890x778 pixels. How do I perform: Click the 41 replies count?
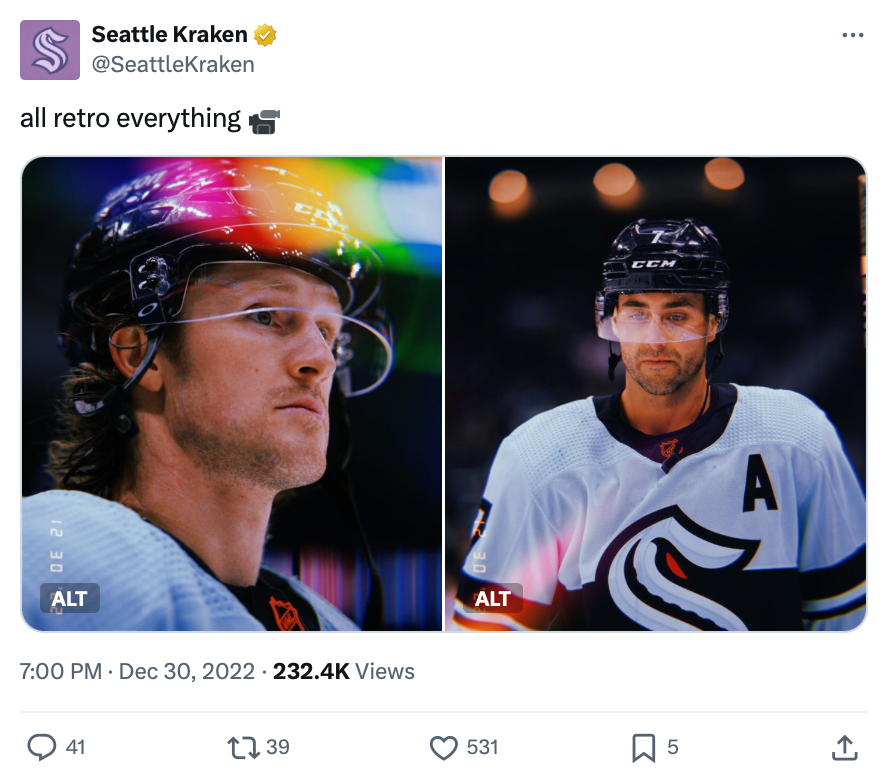pyautogui.click(x=75, y=747)
